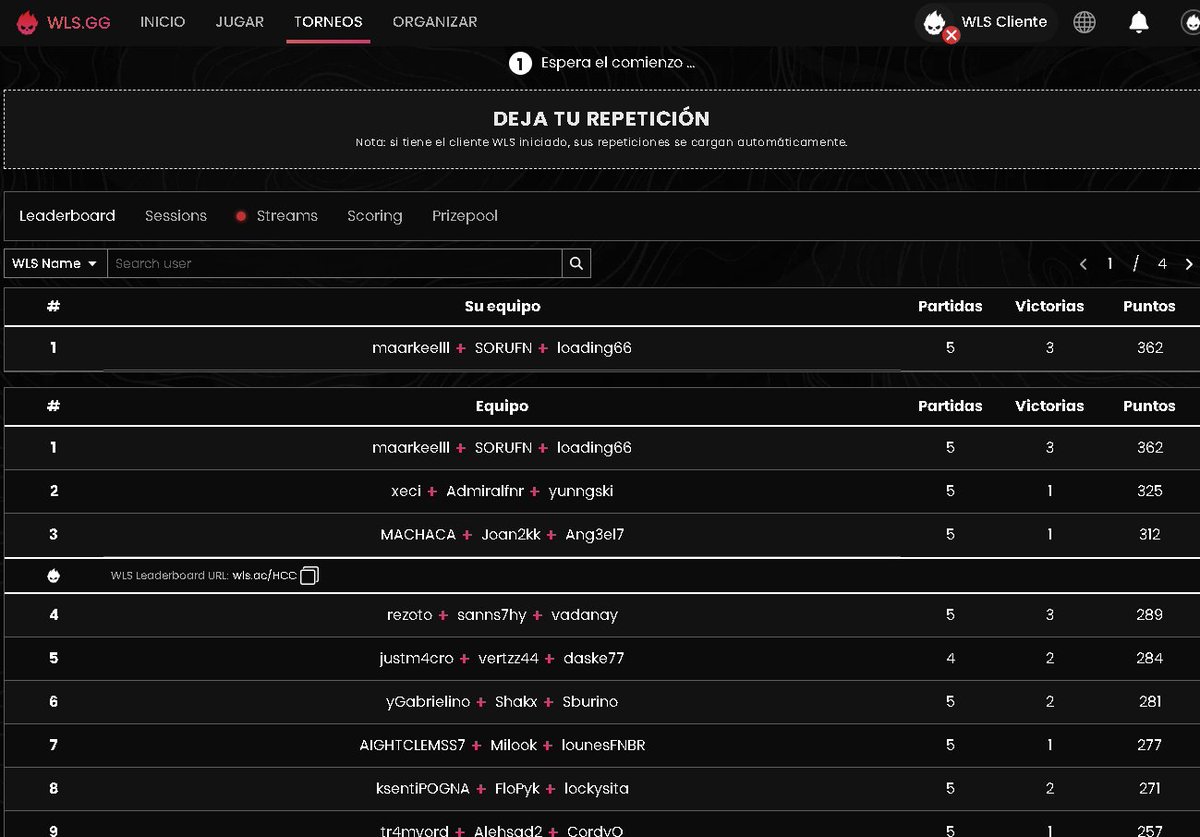Open the notifications bell
This screenshot has width=1200, height=837.
(1139, 22)
